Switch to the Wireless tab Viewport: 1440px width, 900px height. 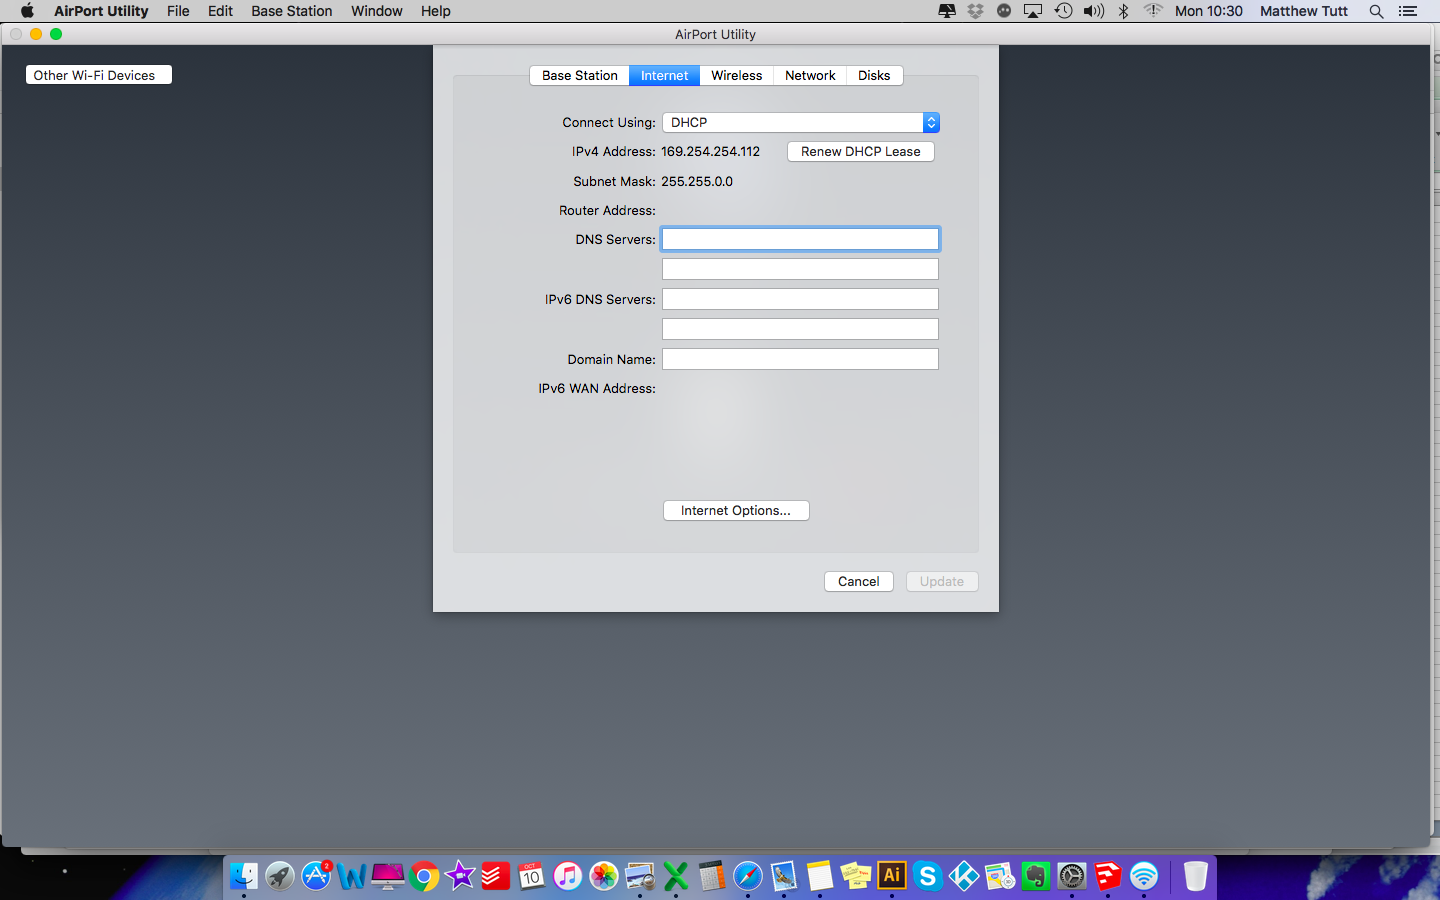737,76
